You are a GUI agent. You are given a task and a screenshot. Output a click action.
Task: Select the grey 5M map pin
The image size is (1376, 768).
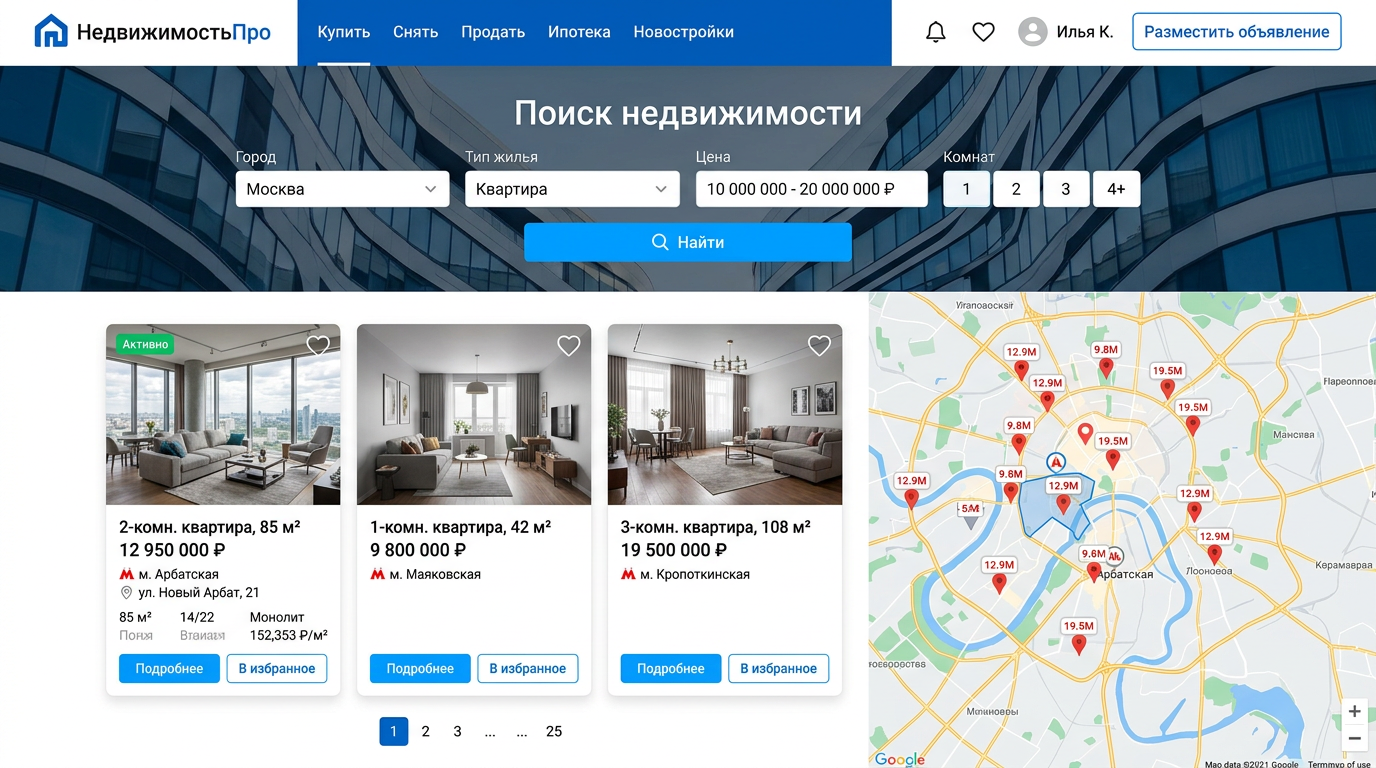(970, 514)
